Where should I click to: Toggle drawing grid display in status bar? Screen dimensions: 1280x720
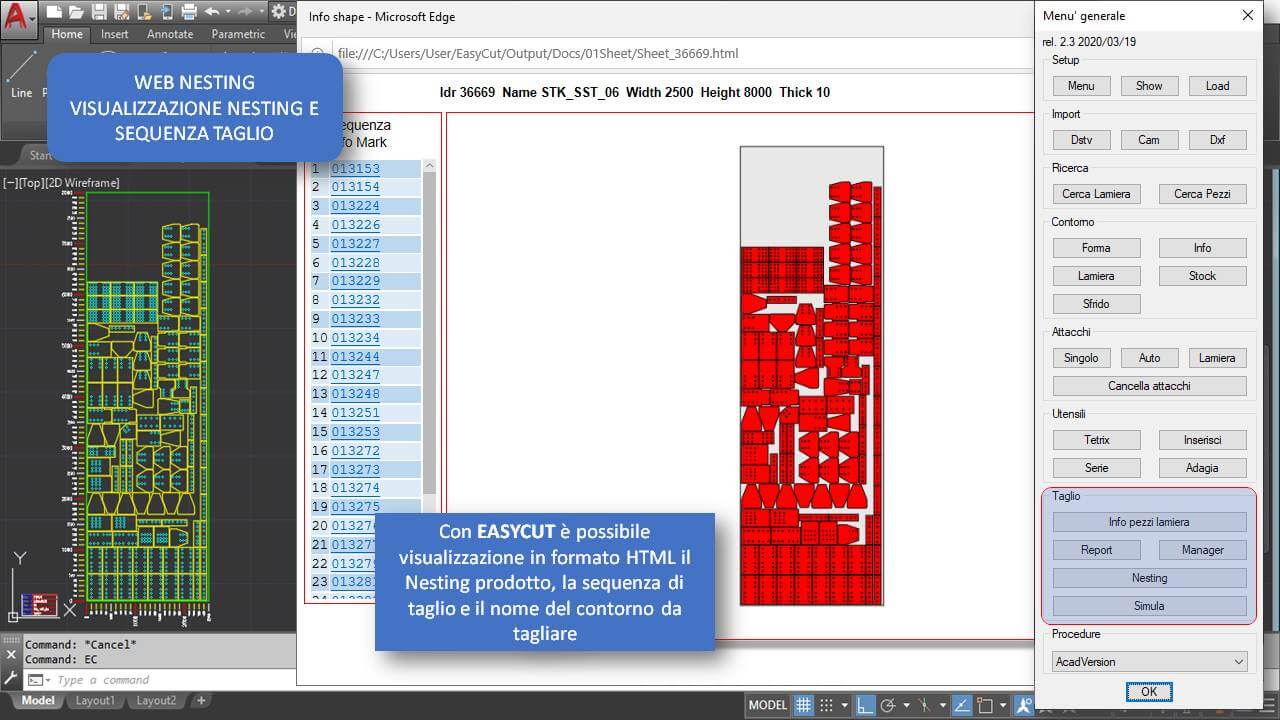(x=803, y=705)
